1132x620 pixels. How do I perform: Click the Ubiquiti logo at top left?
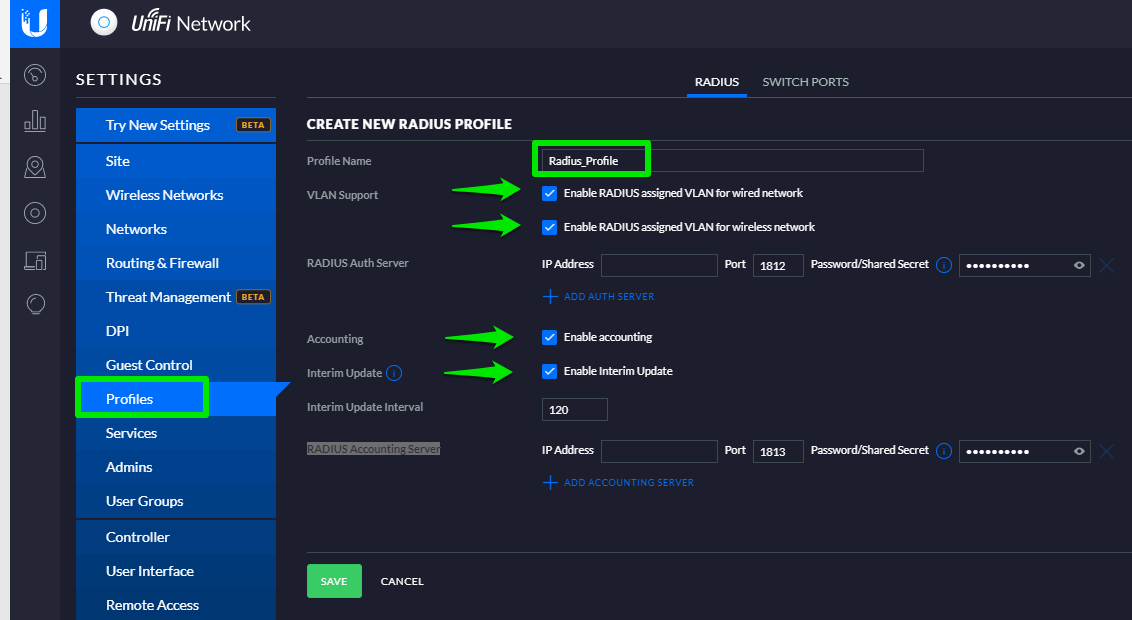[x=35, y=23]
